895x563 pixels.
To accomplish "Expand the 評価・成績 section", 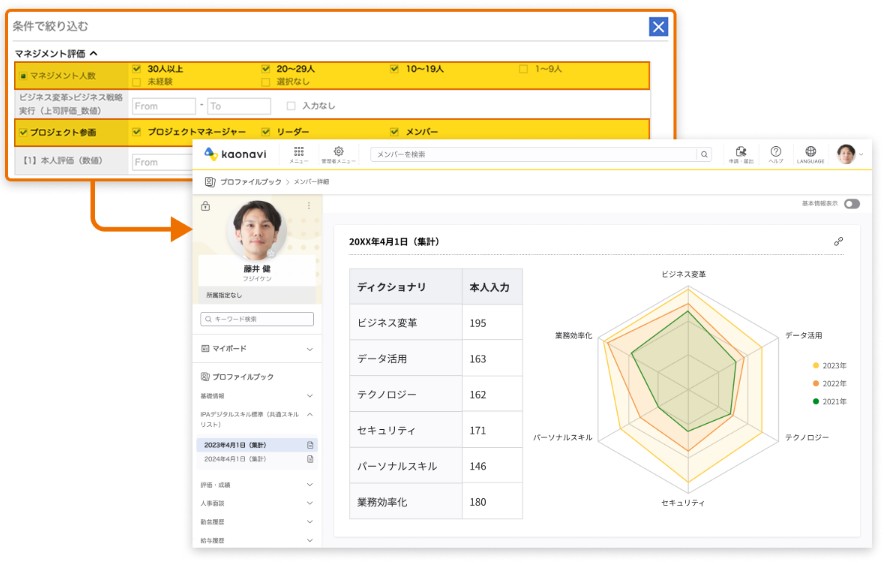I will click(310, 485).
